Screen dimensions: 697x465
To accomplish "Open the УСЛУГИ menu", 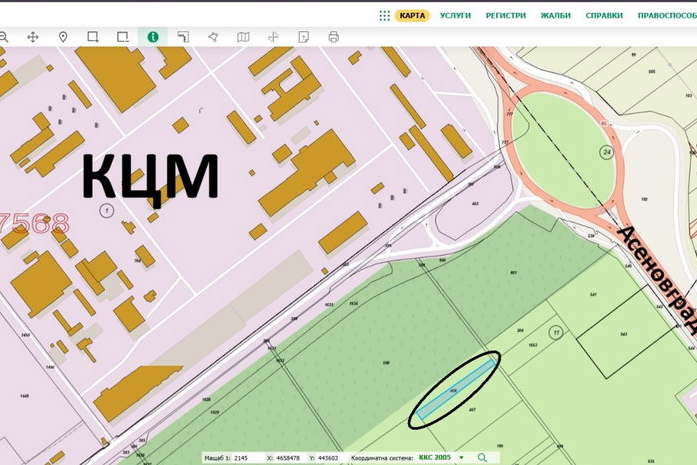I will (x=455, y=16).
